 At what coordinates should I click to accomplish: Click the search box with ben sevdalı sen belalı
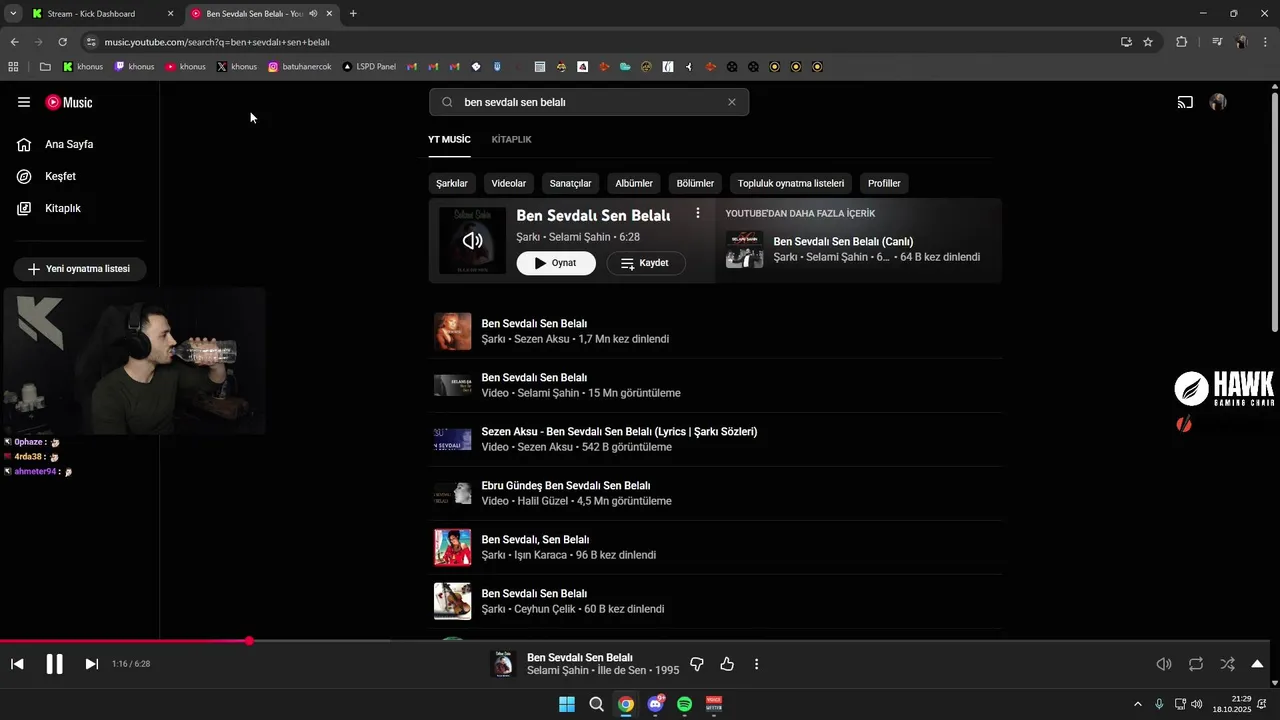point(589,102)
